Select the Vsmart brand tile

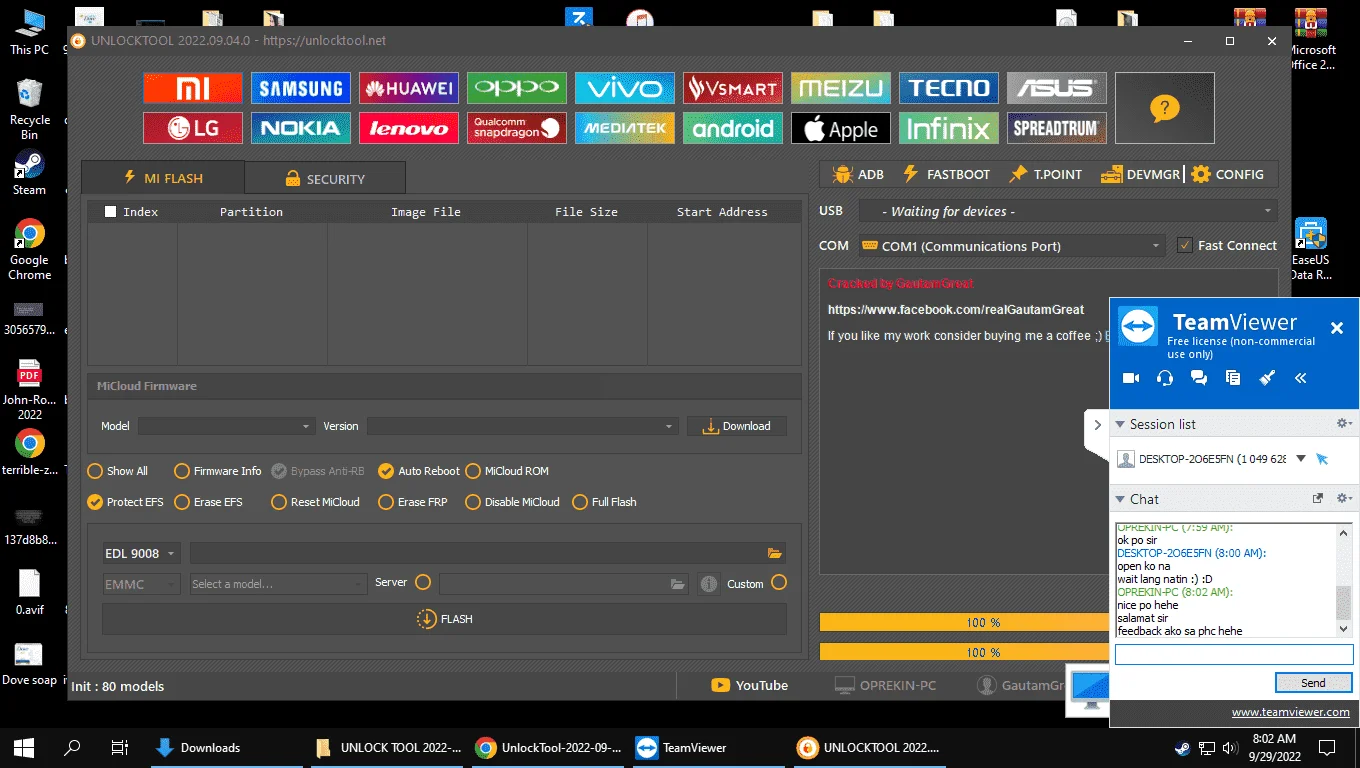click(732, 88)
